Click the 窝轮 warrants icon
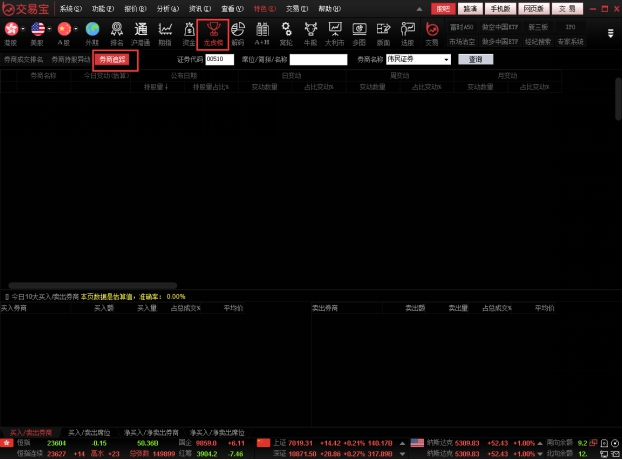This screenshot has height=460, width=623. coord(286,33)
